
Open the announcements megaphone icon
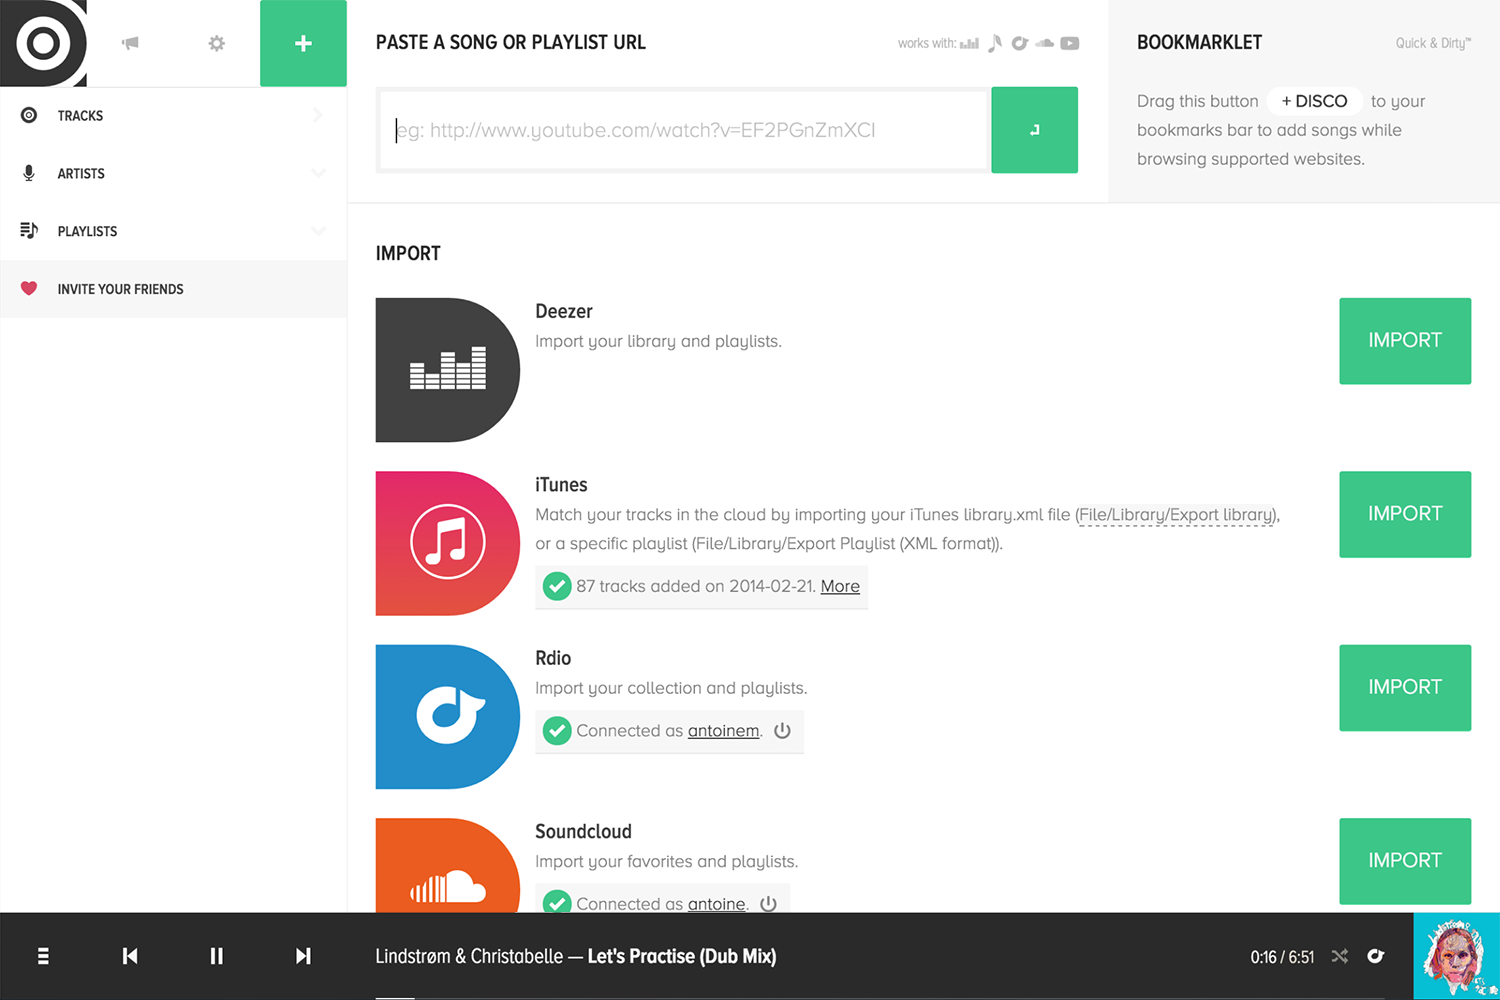tap(130, 43)
